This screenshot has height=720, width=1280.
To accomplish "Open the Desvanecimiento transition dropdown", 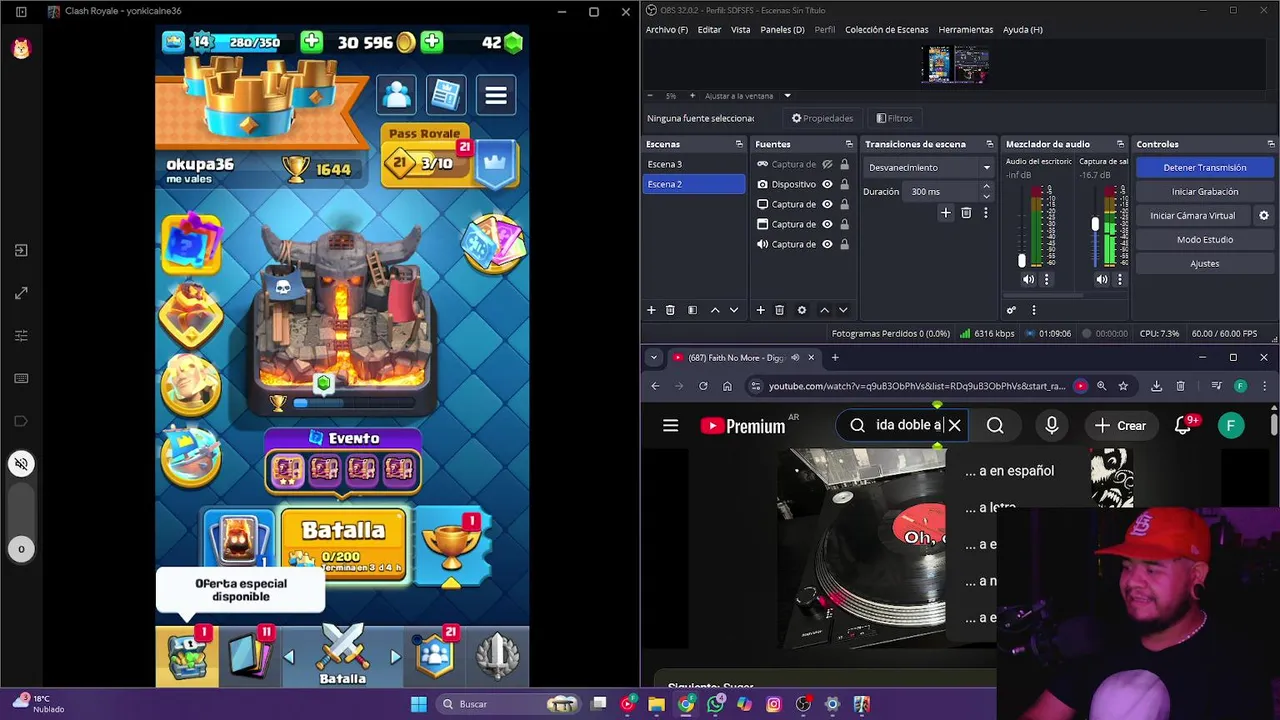I will pyautogui.click(x=929, y=167).
